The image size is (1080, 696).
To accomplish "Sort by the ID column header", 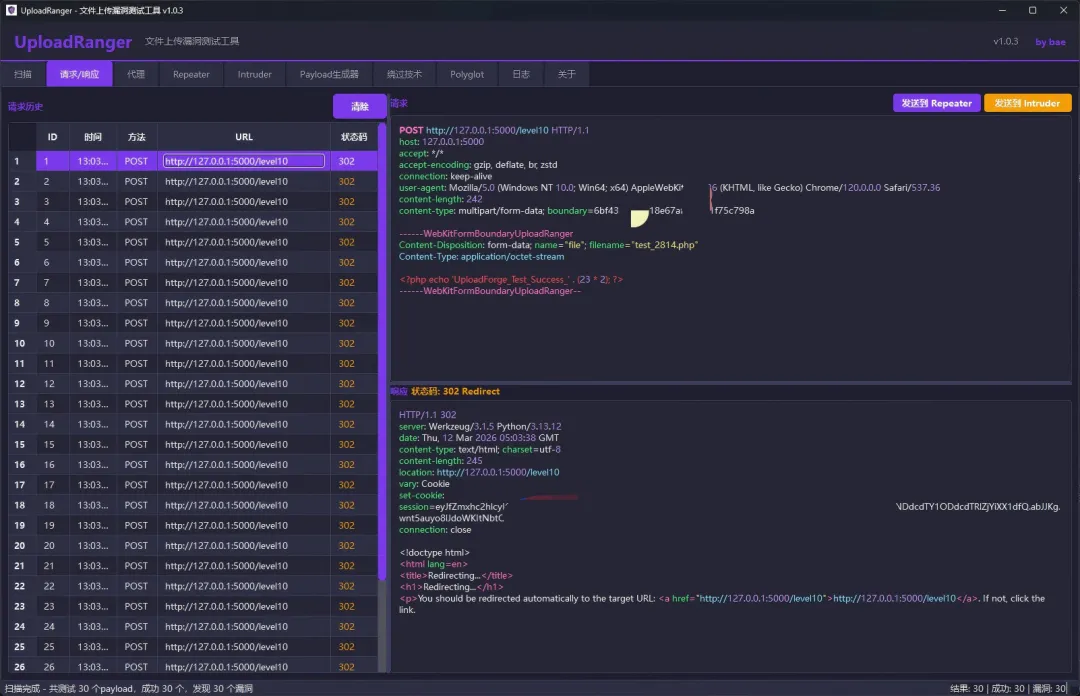I will pos(52,137).
